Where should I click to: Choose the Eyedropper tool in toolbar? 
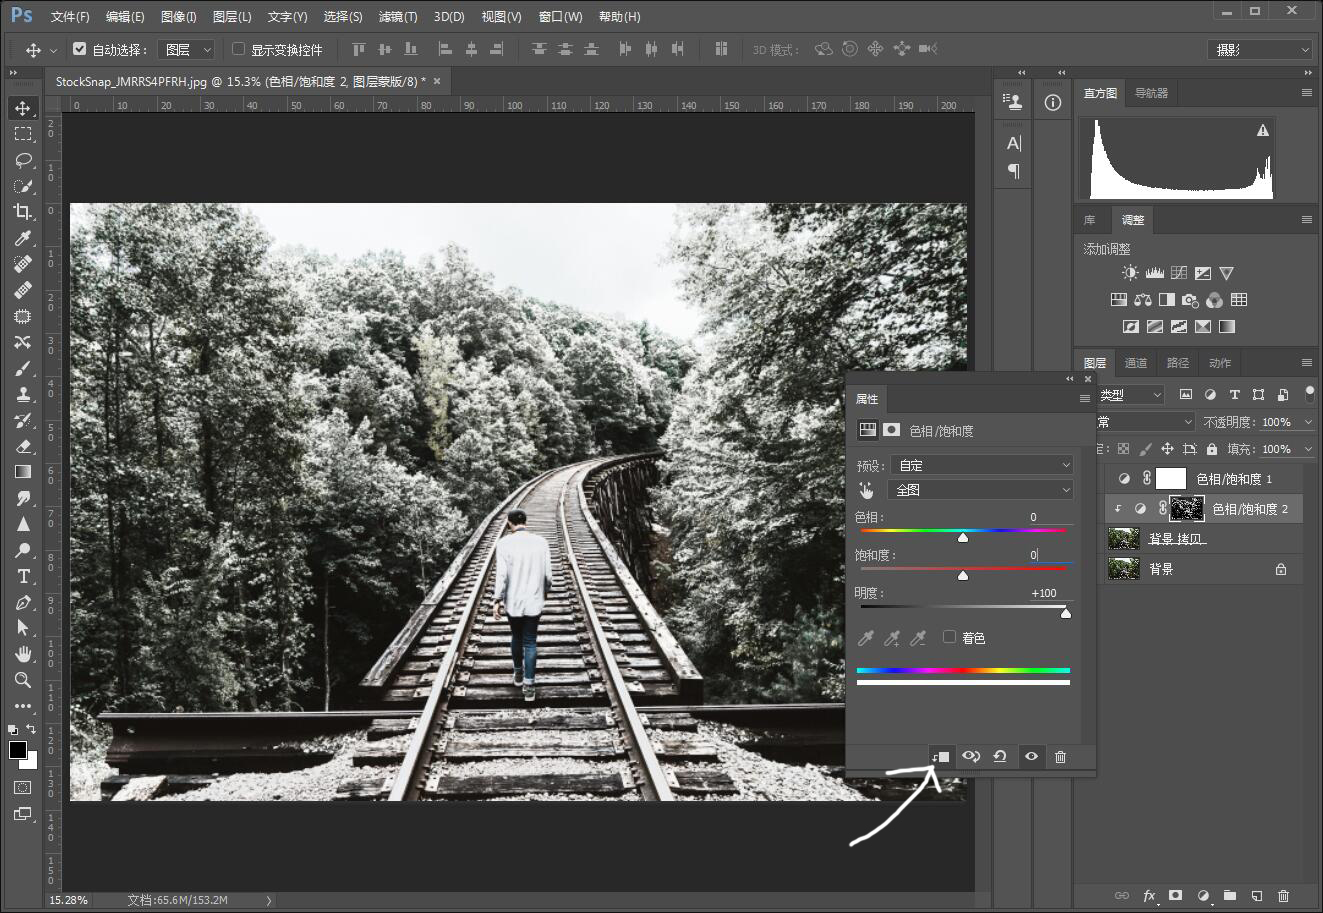pyautogui.click(x=22, y=238)
